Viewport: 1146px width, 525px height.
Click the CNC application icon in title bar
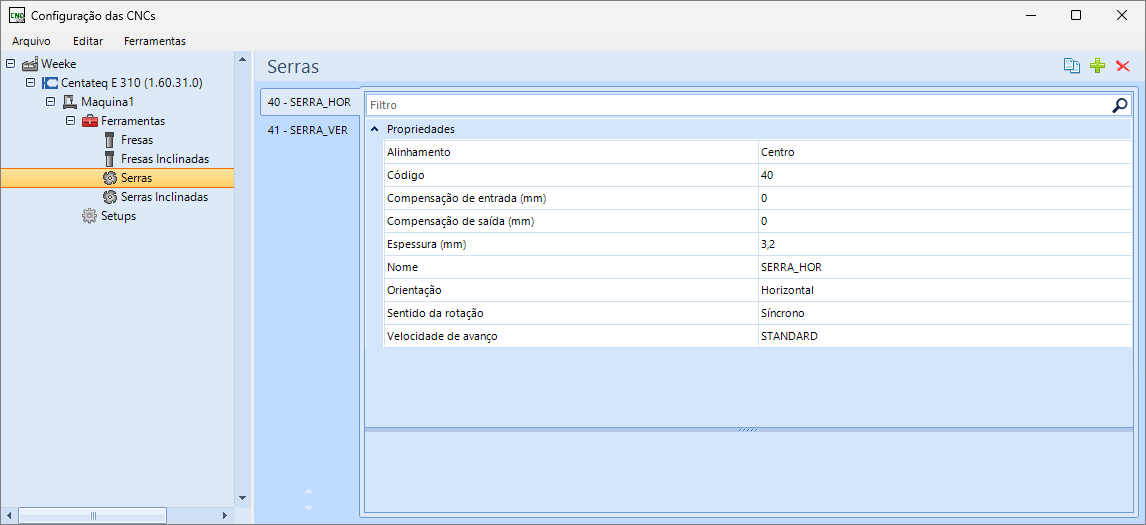pyautogui.click(x=18, y=15)
